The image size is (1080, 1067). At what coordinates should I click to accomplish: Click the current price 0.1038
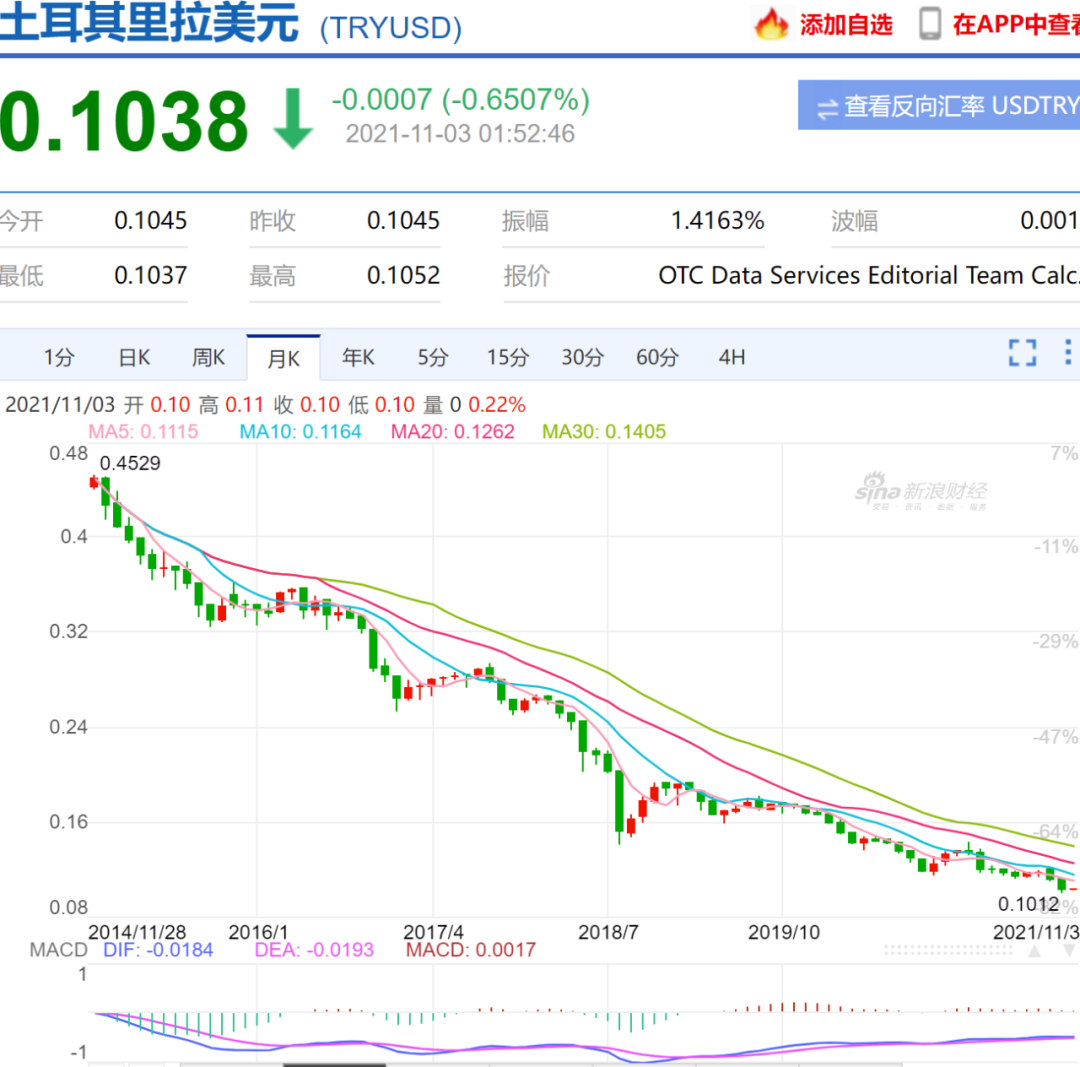124,121
